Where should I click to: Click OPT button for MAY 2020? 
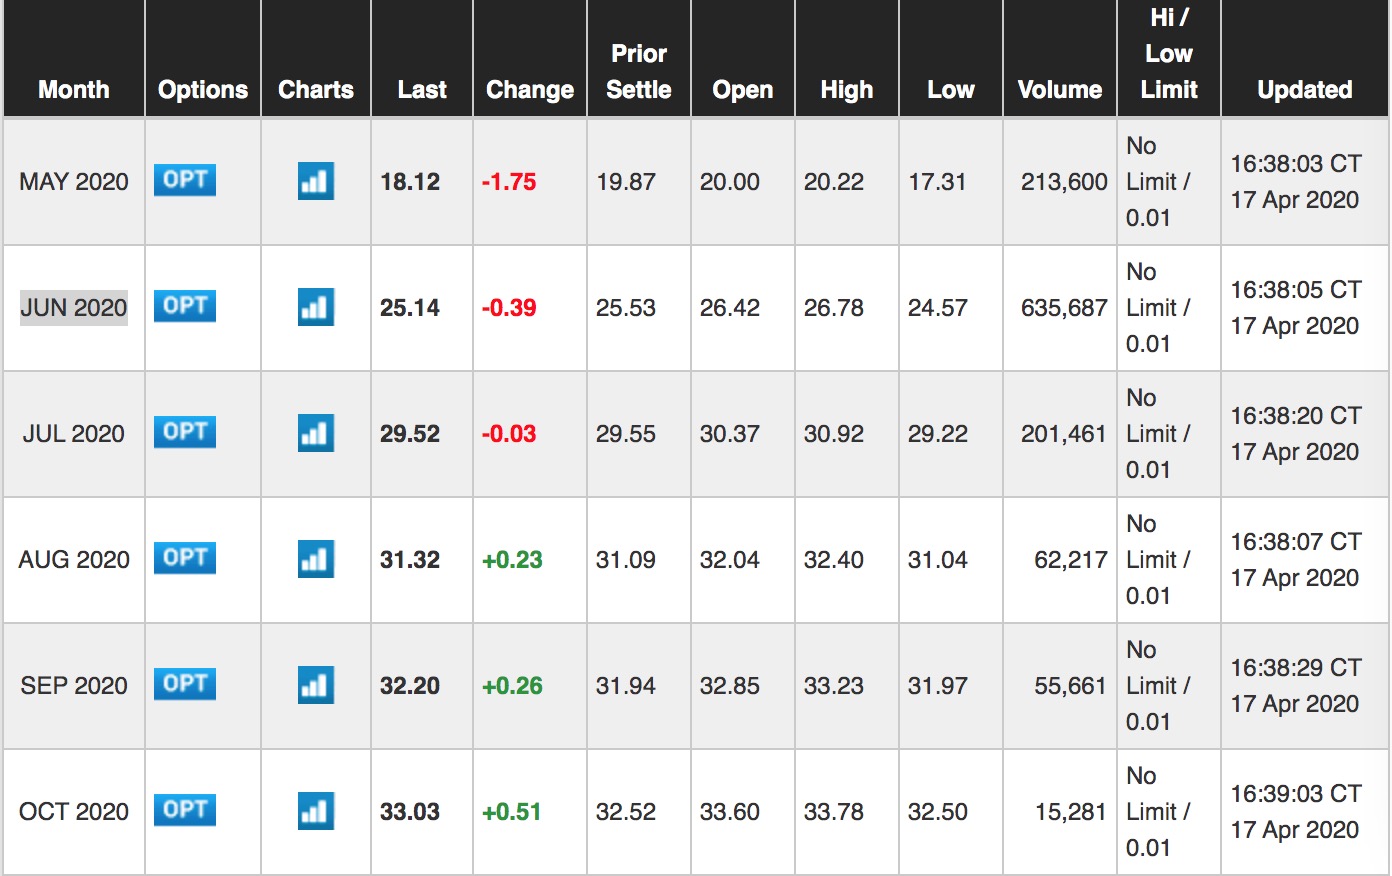click(185, 180)
